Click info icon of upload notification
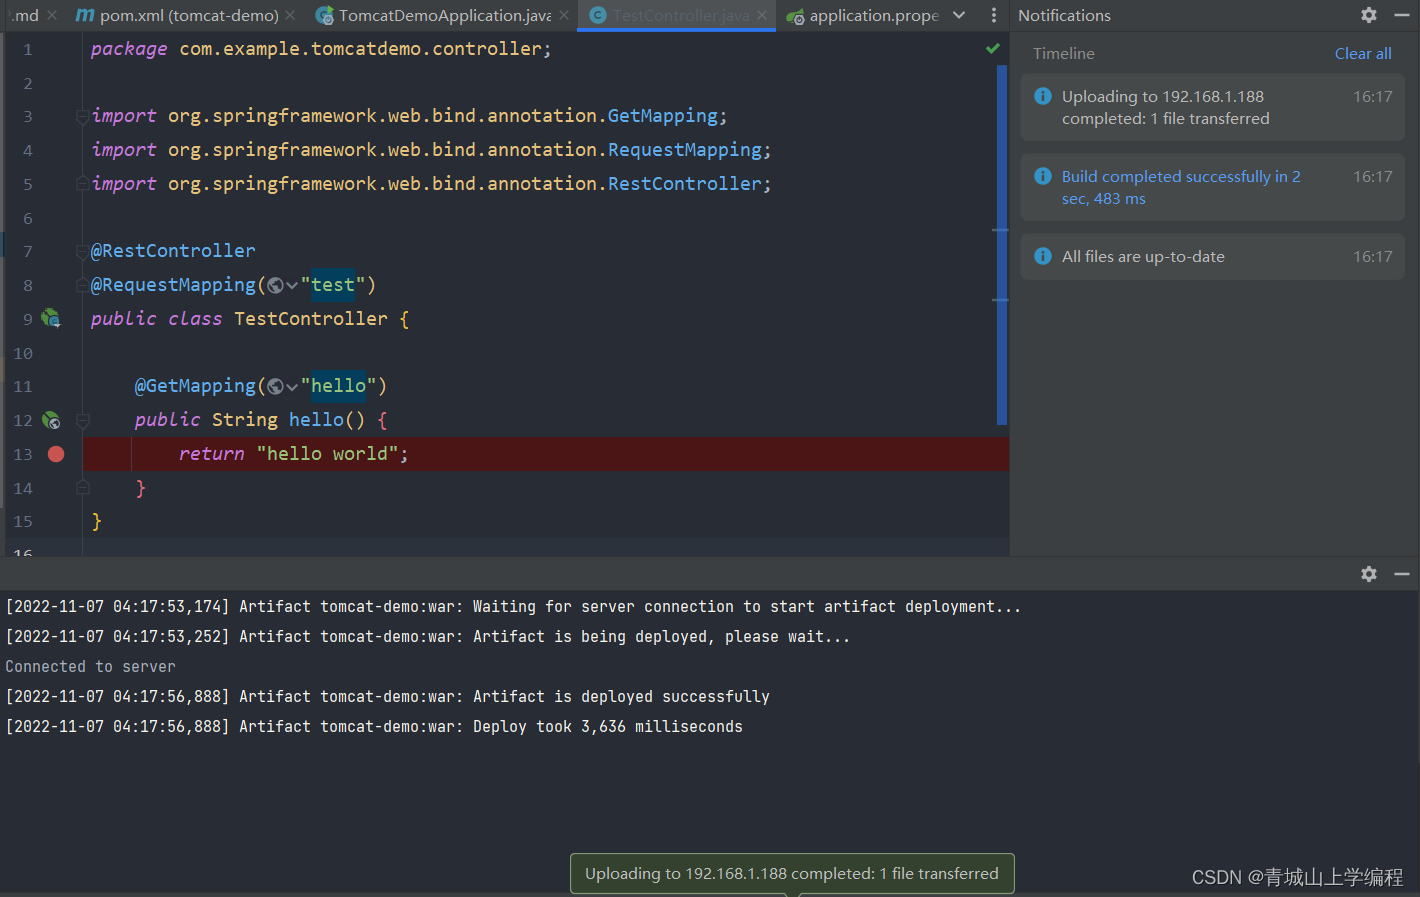The height and width of the screenshot is (897, 1420). coord(1043,96)
